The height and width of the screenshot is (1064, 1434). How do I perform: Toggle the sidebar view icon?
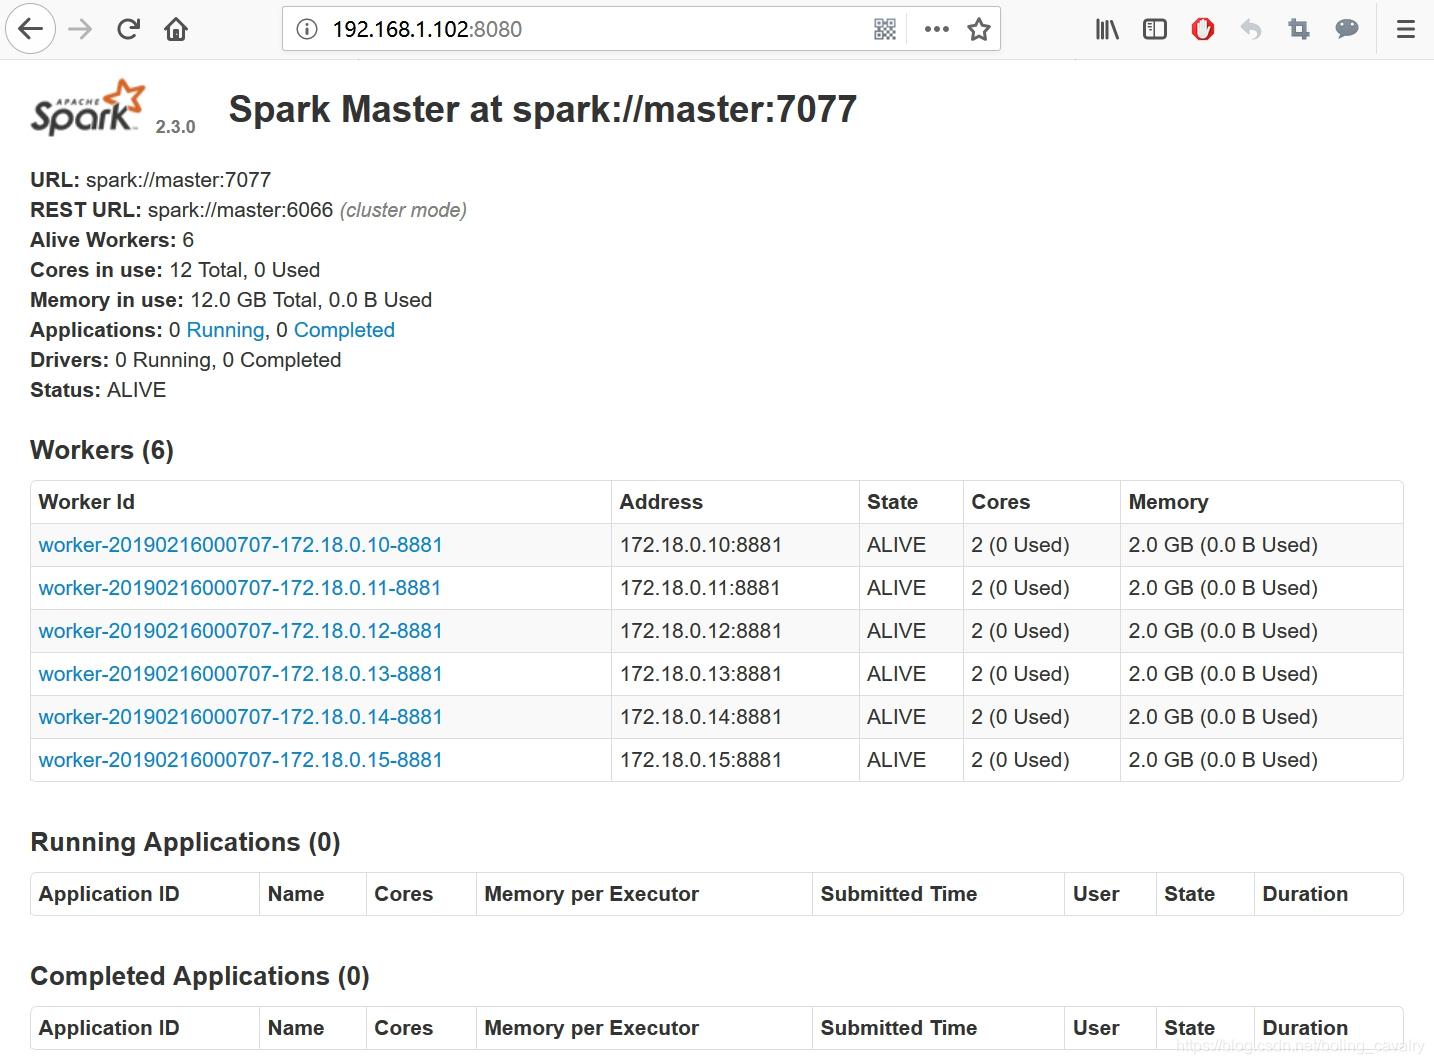pyautogui.click(x=1155, y=29)
